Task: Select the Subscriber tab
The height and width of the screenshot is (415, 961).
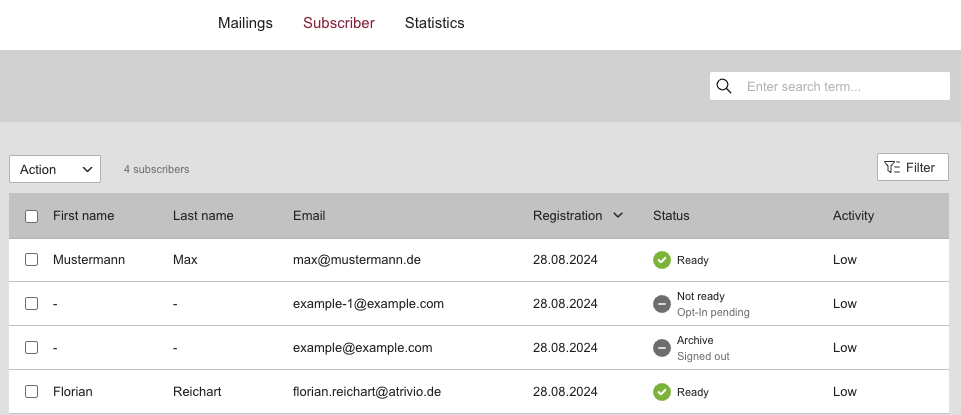Action: [x=339, y=23]
